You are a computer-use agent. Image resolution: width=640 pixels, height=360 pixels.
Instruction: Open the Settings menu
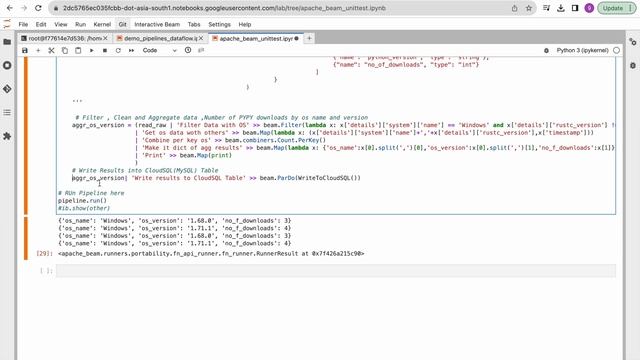pyautogui.click(x=220, y=24)
